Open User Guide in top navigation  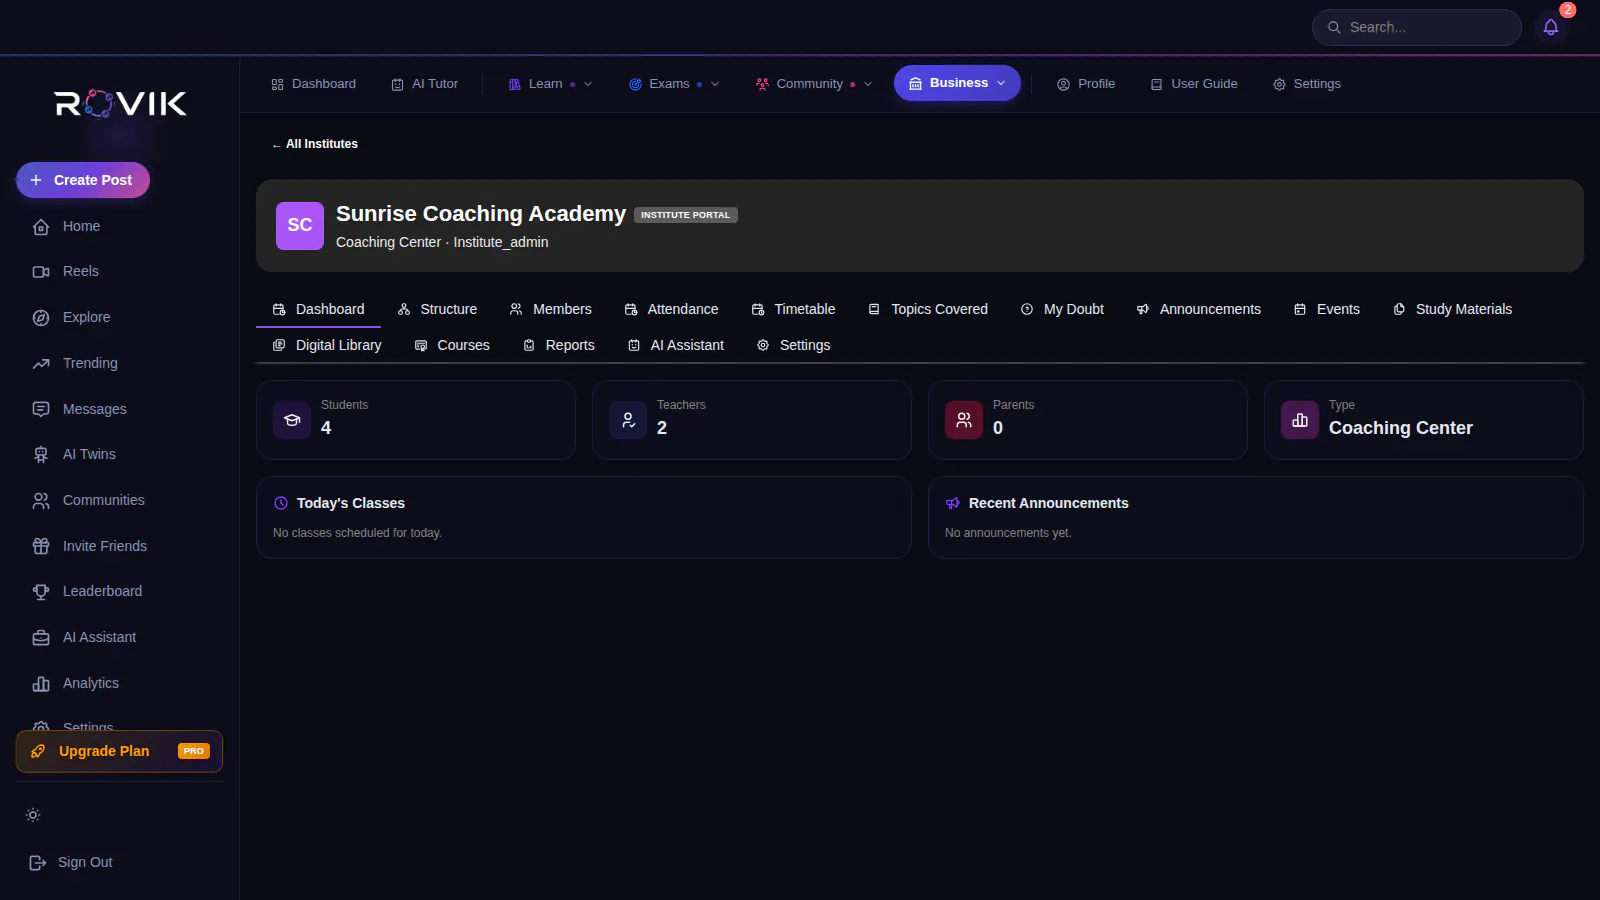point(1194,84)
